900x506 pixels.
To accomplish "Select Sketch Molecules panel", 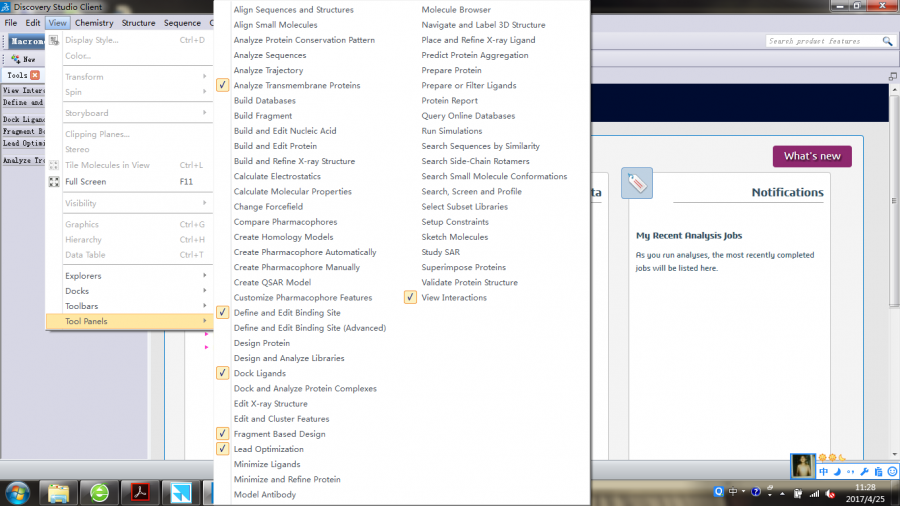I will (x=455, y=237).
